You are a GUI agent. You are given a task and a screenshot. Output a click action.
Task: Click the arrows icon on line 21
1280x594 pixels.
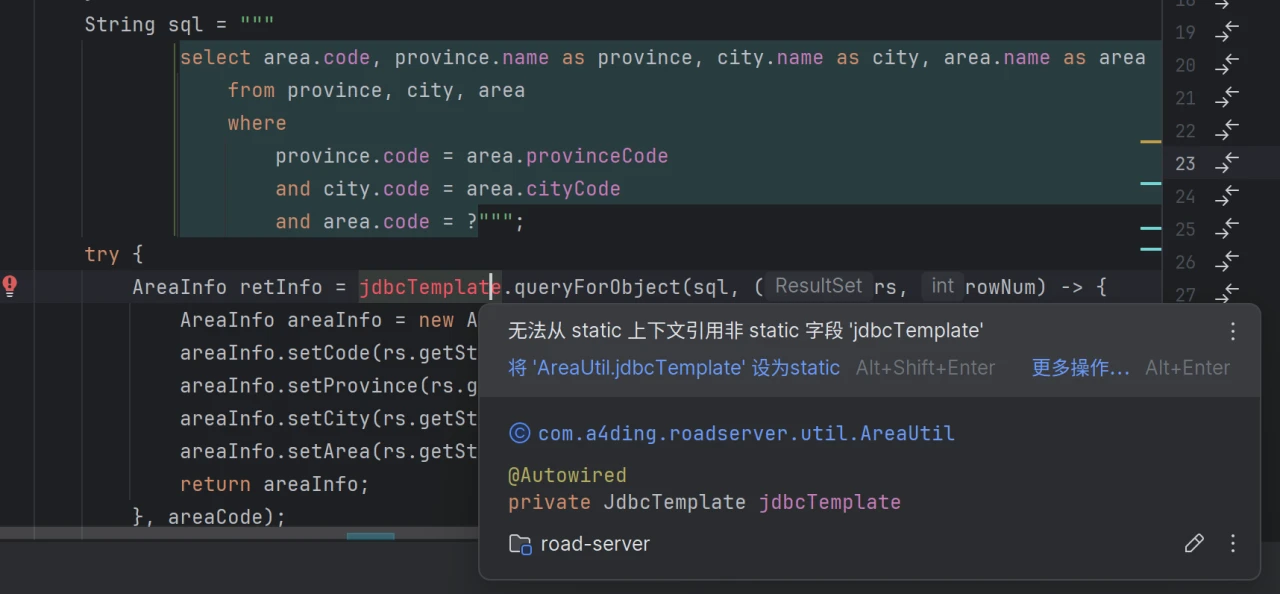click(1227, 98)
